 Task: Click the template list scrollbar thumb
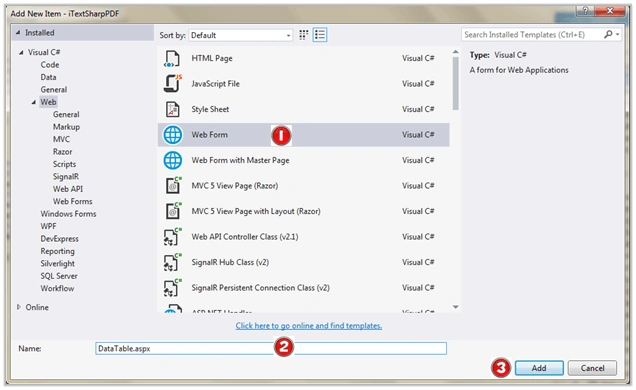[456, 83]
